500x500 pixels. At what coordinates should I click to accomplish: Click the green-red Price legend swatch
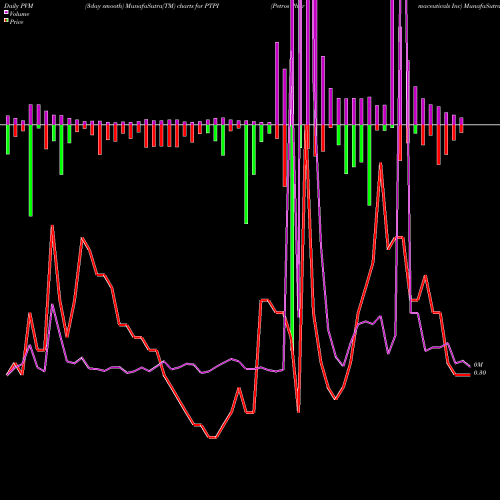click(6, 21)
